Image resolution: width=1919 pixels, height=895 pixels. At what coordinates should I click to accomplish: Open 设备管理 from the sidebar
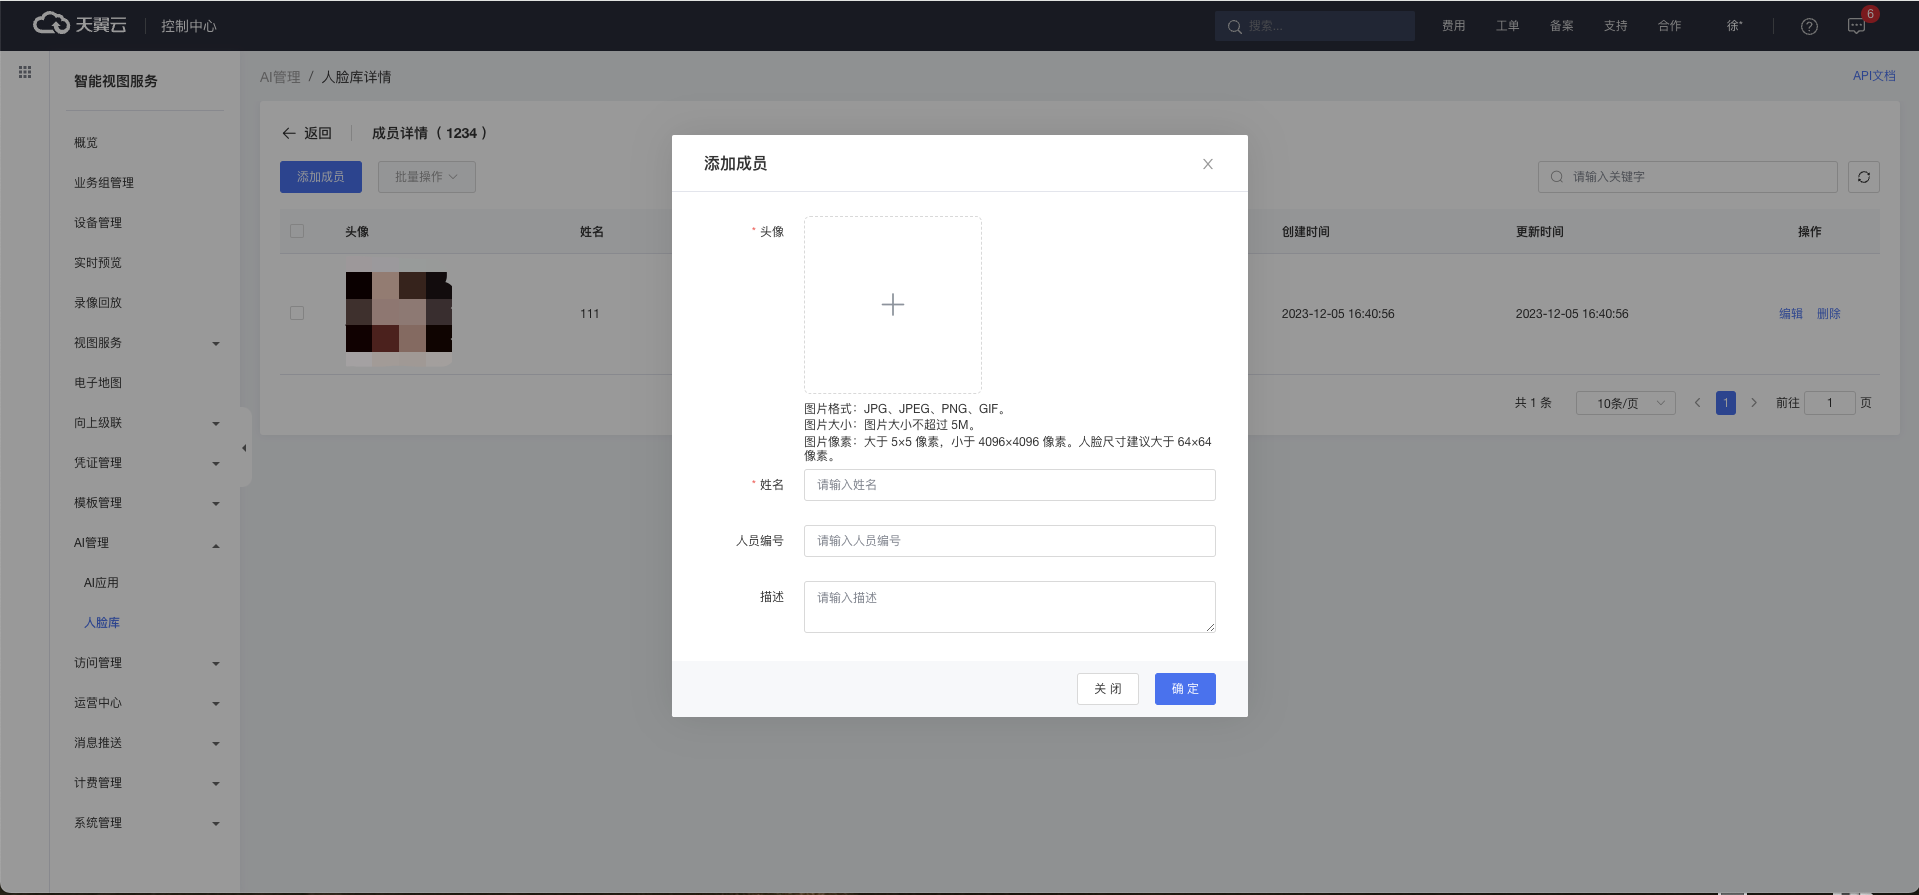[98, 223]
